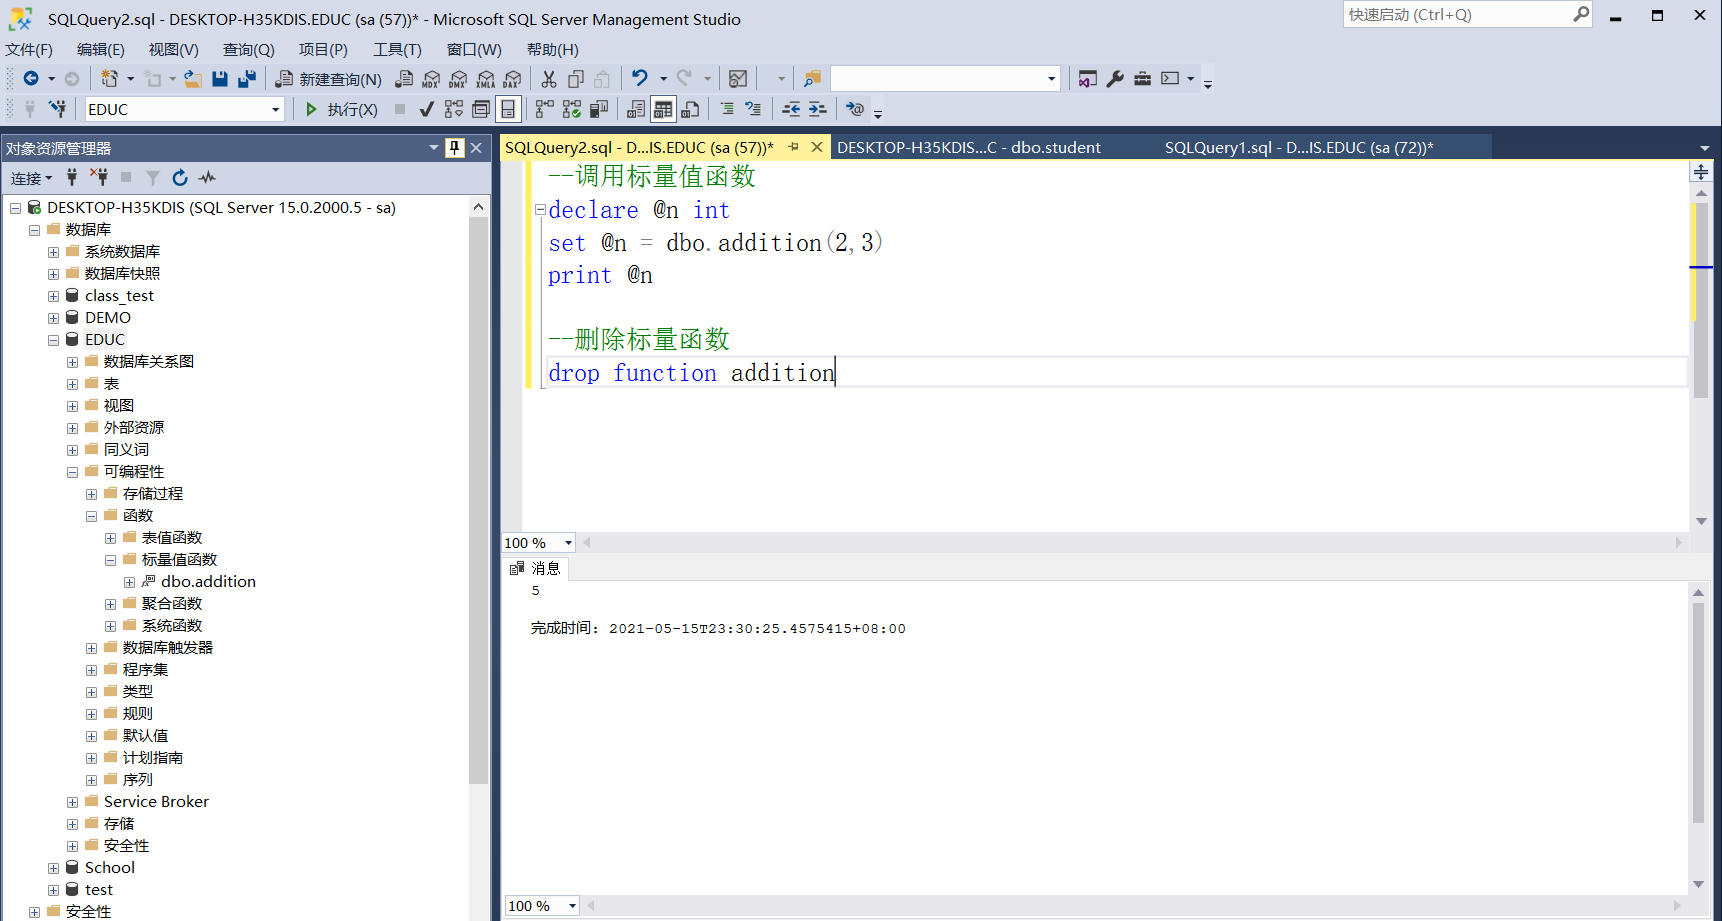Open the Toolbox icon in the toolbar
Screen dimensions: 1722x921
click(1142, 79)
